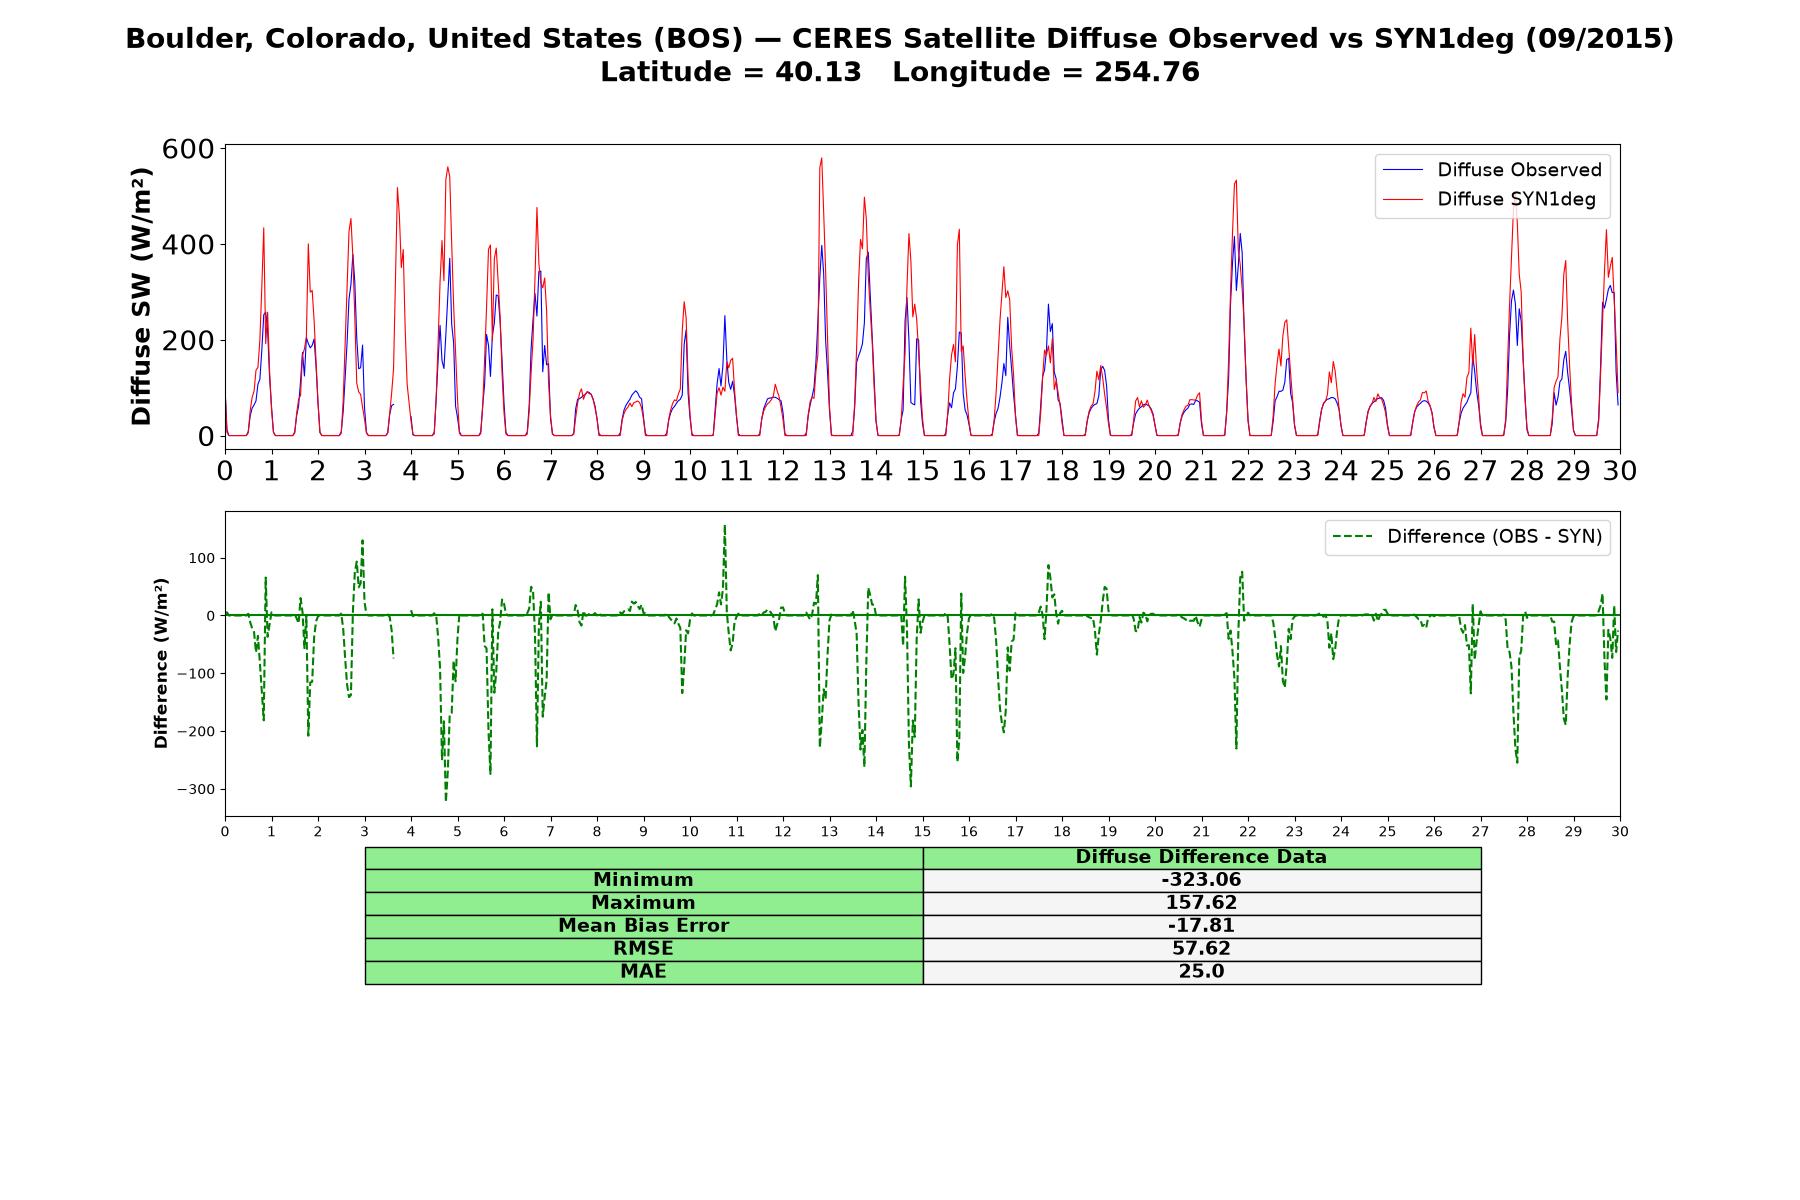
Task: Click the Diffuse SW (W/m²) y-axis label
Action: click(142, 297)
